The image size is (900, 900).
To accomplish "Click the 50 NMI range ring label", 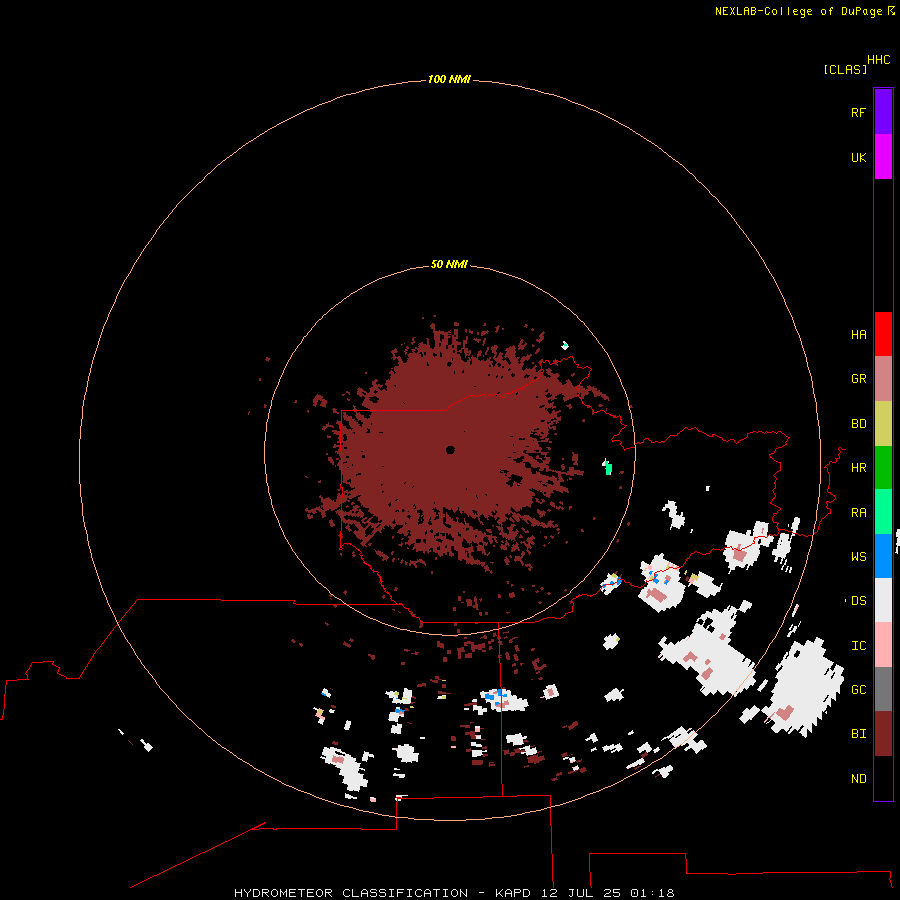I will 449,264.
